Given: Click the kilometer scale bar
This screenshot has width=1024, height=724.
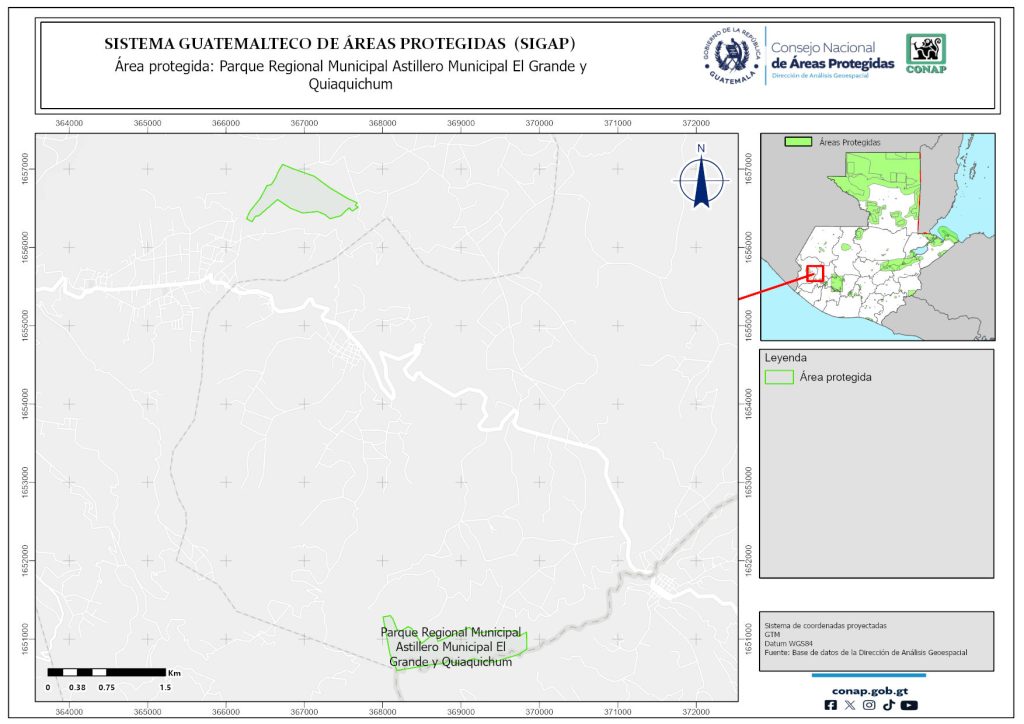Looking at the screenshot, I should [x=107, y=671].
